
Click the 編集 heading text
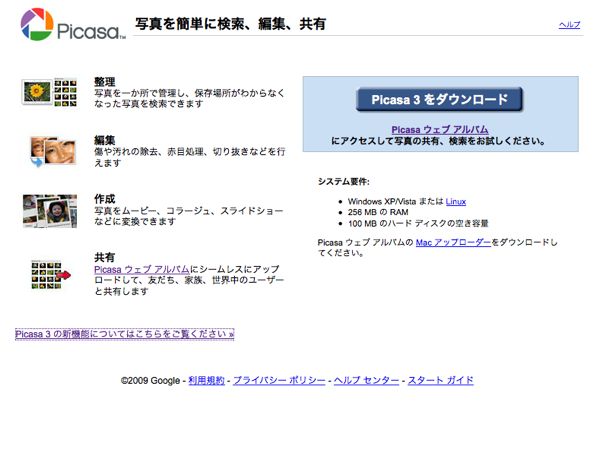click(x=104, y=140)
